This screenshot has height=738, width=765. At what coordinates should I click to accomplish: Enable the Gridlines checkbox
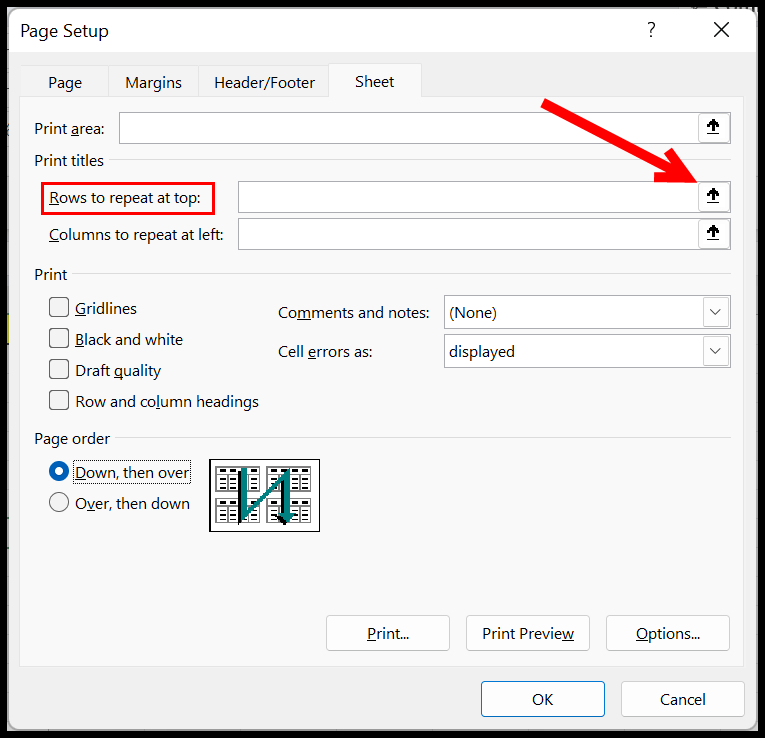[x=59, y=308]
